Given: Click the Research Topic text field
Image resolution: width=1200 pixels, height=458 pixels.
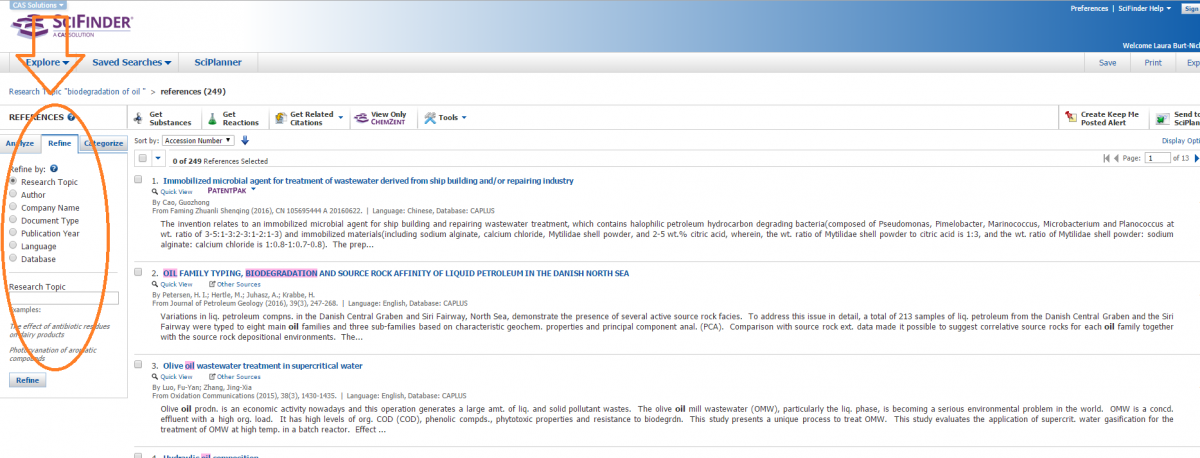Looking at the screenshot, I should click(x=64, y=298).
